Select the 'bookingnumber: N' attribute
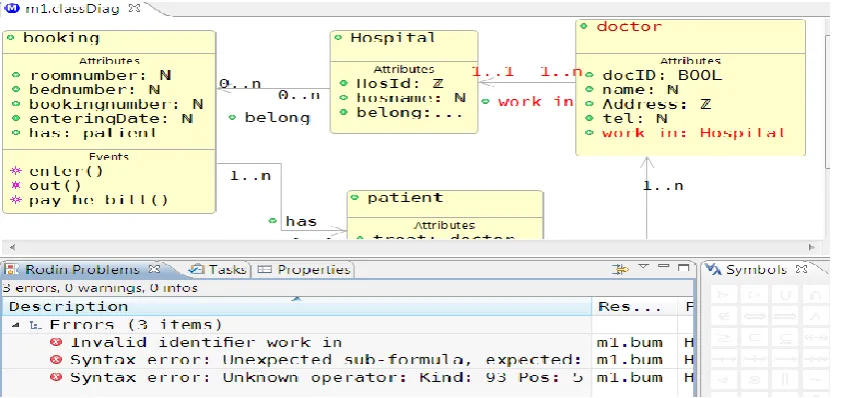Image resolution: width=841 pixels, height=398 pixels. [116, 105]
